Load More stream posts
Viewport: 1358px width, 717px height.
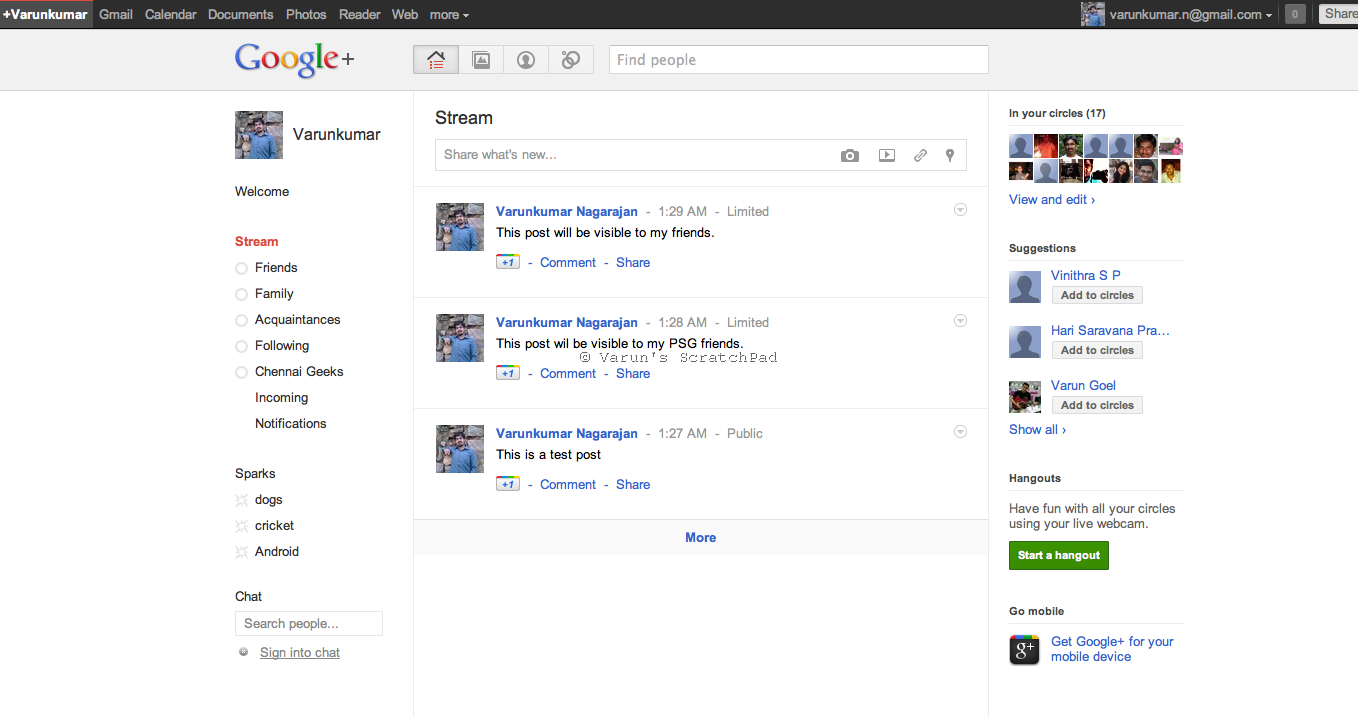pyautogui.click(x=701, y=537)
